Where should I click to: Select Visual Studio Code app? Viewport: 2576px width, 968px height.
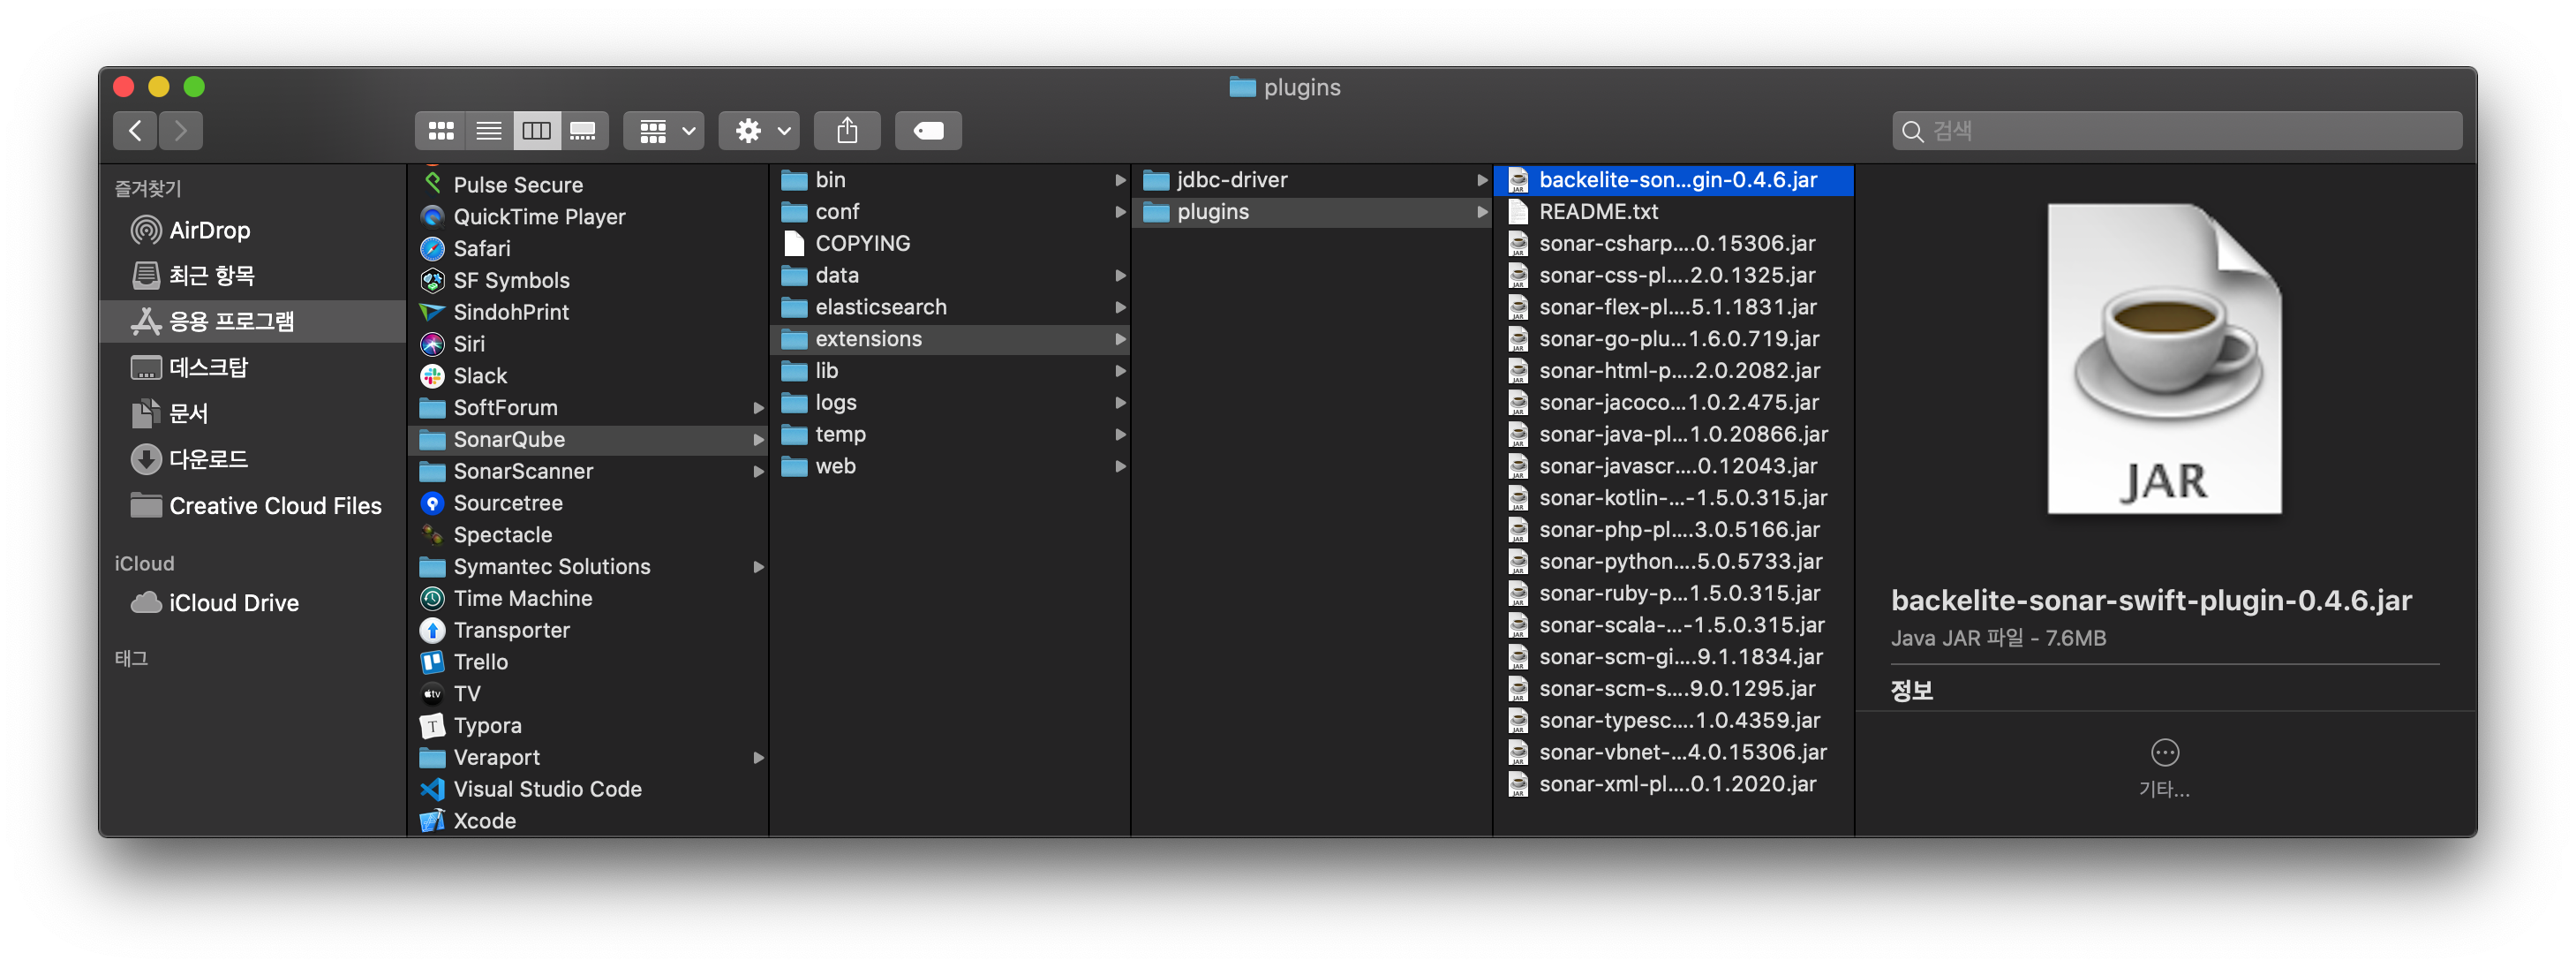pos(547,789)
